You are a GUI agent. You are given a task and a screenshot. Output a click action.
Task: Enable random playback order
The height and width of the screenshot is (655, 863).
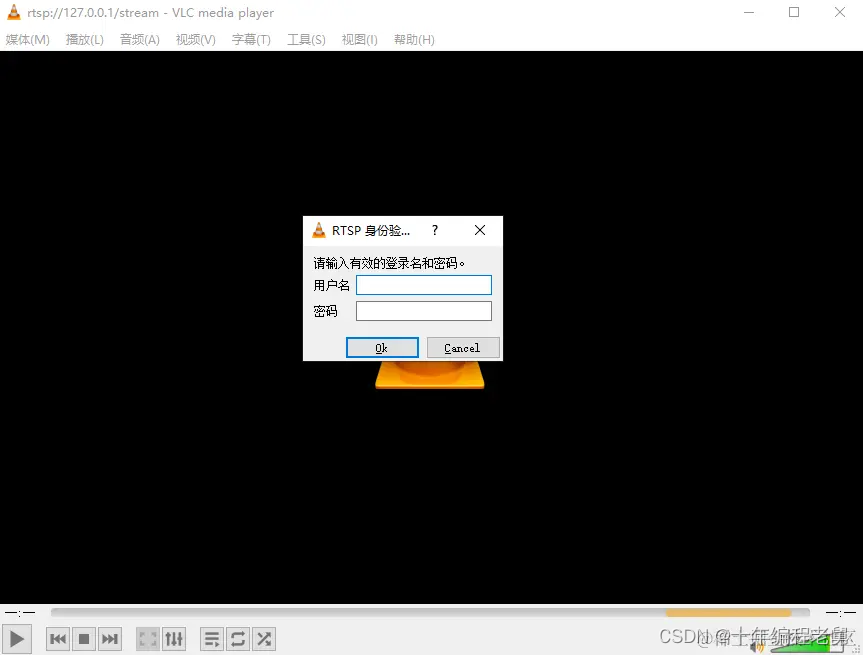pyautogui.click(x=264, y=638)
